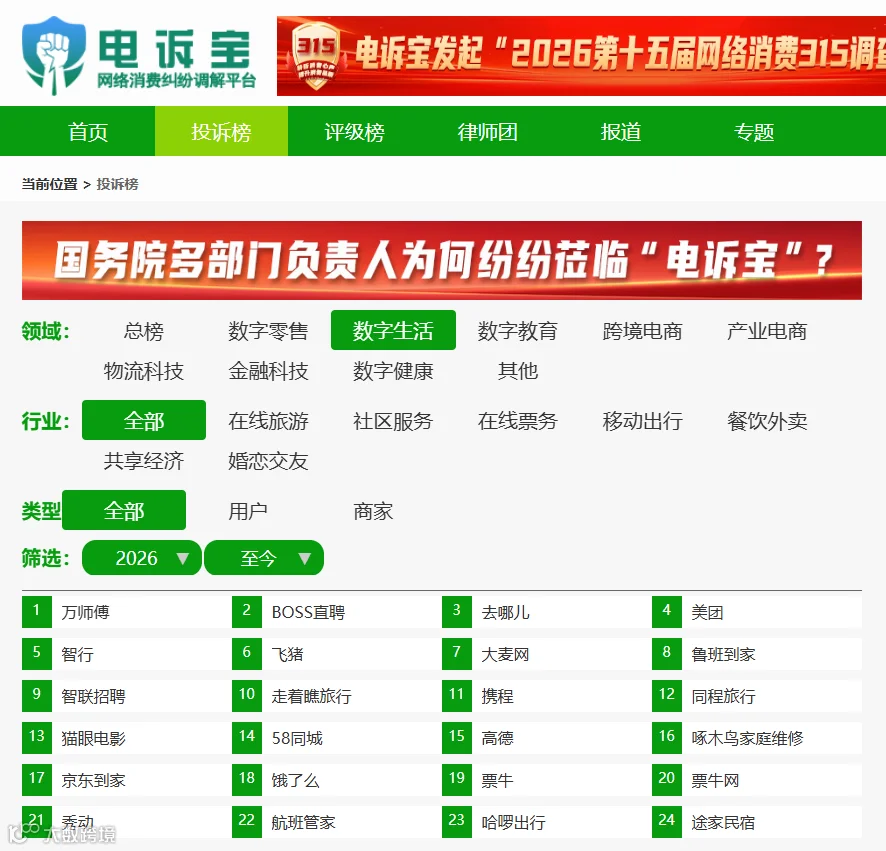Open rank 10 entry 走着瞧旅行
Viewport: 886px width, 851px height.
coord(311,696)
